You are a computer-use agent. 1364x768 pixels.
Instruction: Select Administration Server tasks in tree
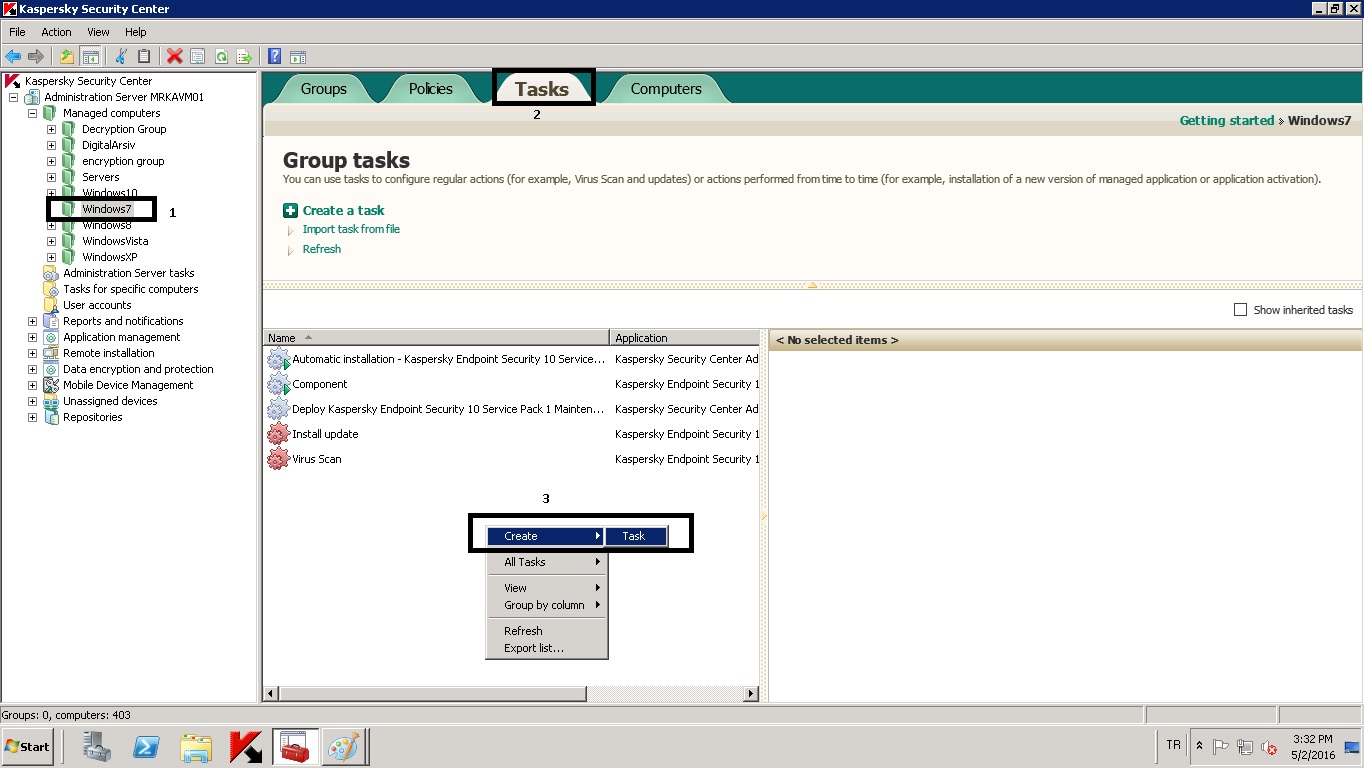point(128,273)
